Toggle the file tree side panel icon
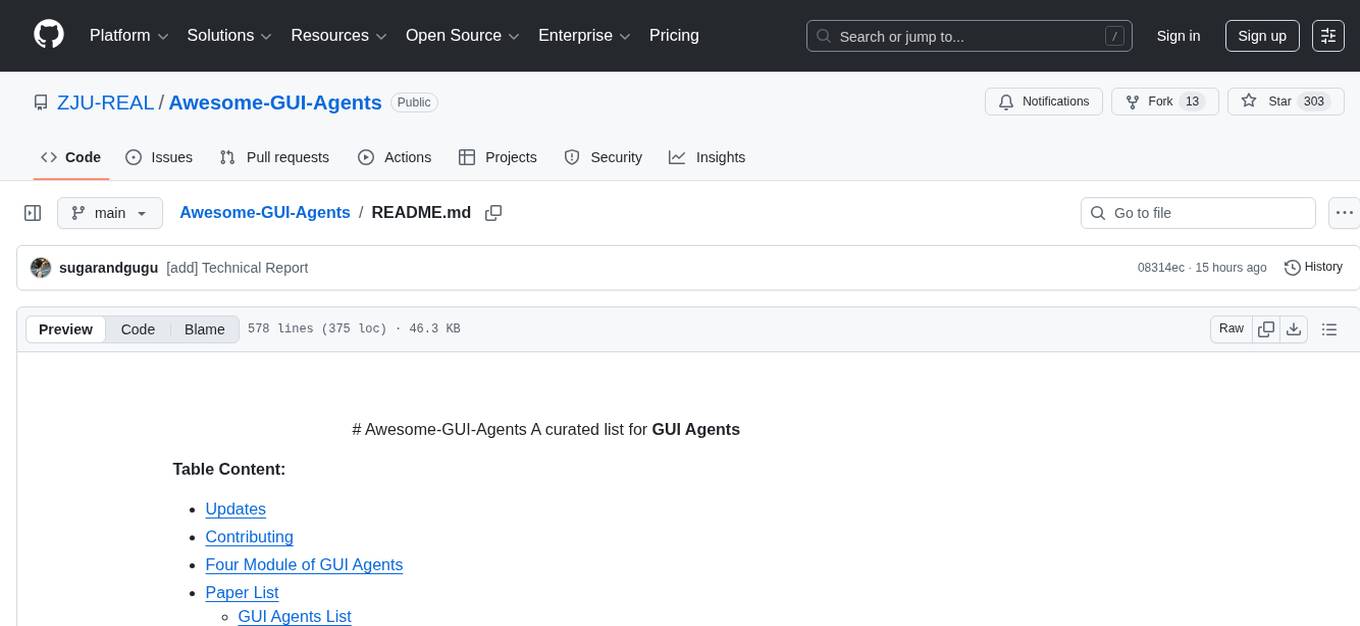 (x=32, y=212)
